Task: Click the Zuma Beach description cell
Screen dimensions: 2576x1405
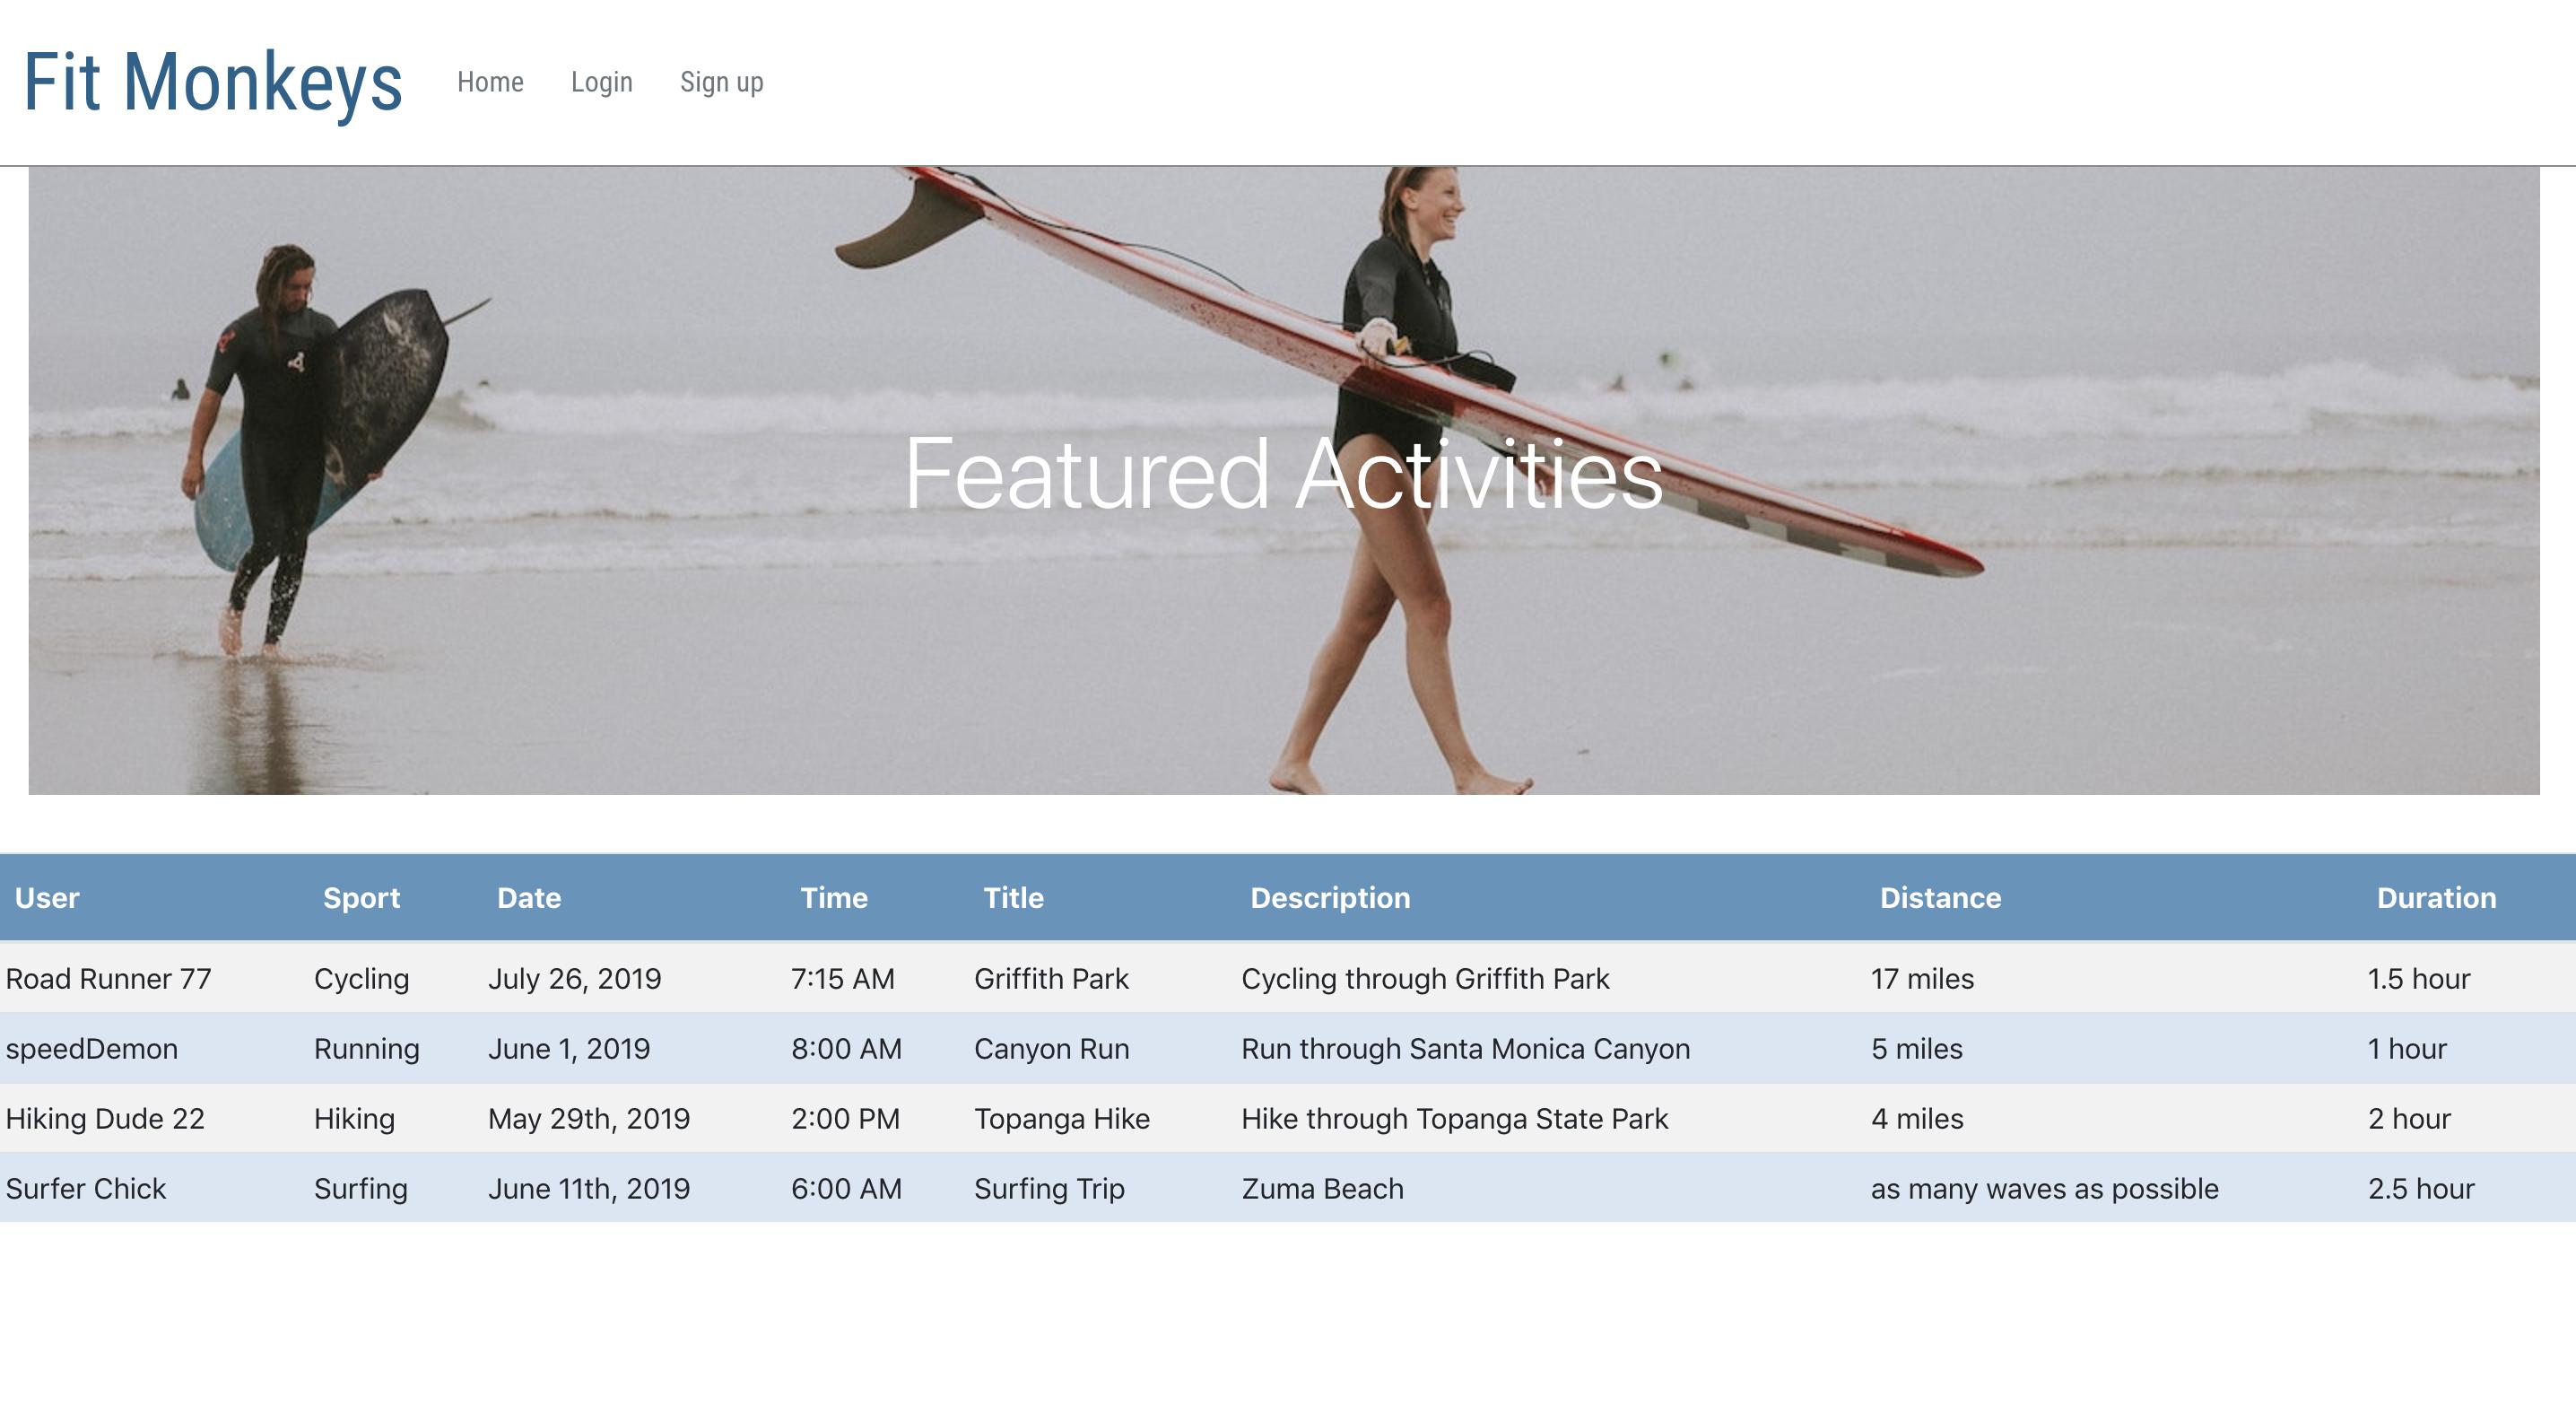Action: tap(1322, 1188)
